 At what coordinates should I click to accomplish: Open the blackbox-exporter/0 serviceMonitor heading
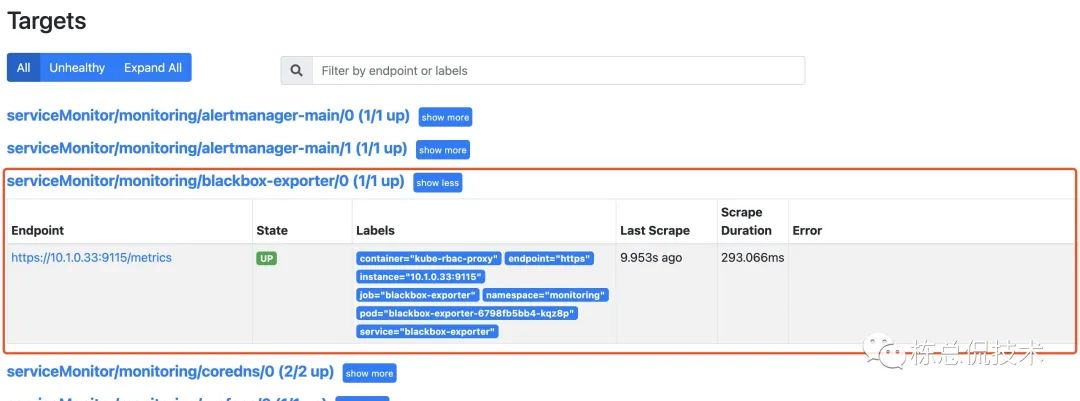pyautogui.click(x=205, y=181)
